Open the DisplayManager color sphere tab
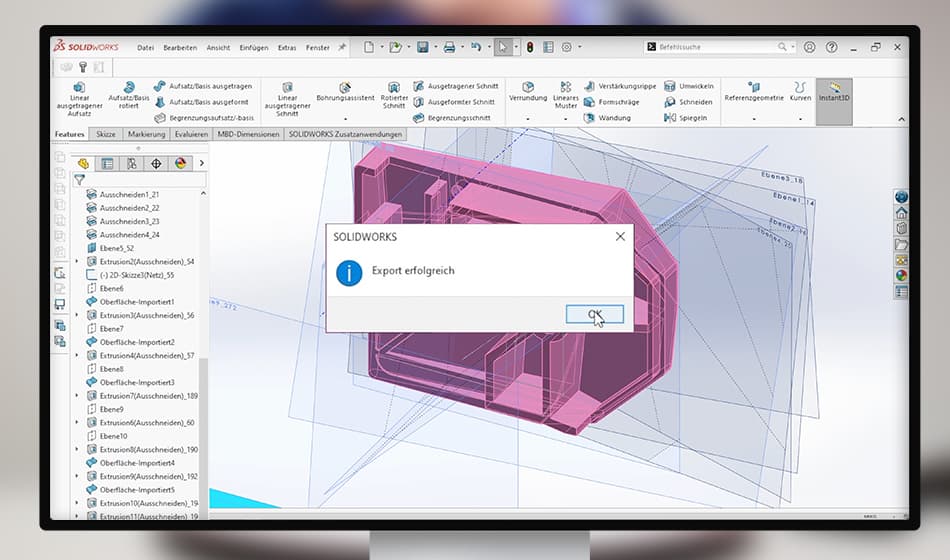Screen dimensions: 950x560 [x=181, y=164]
